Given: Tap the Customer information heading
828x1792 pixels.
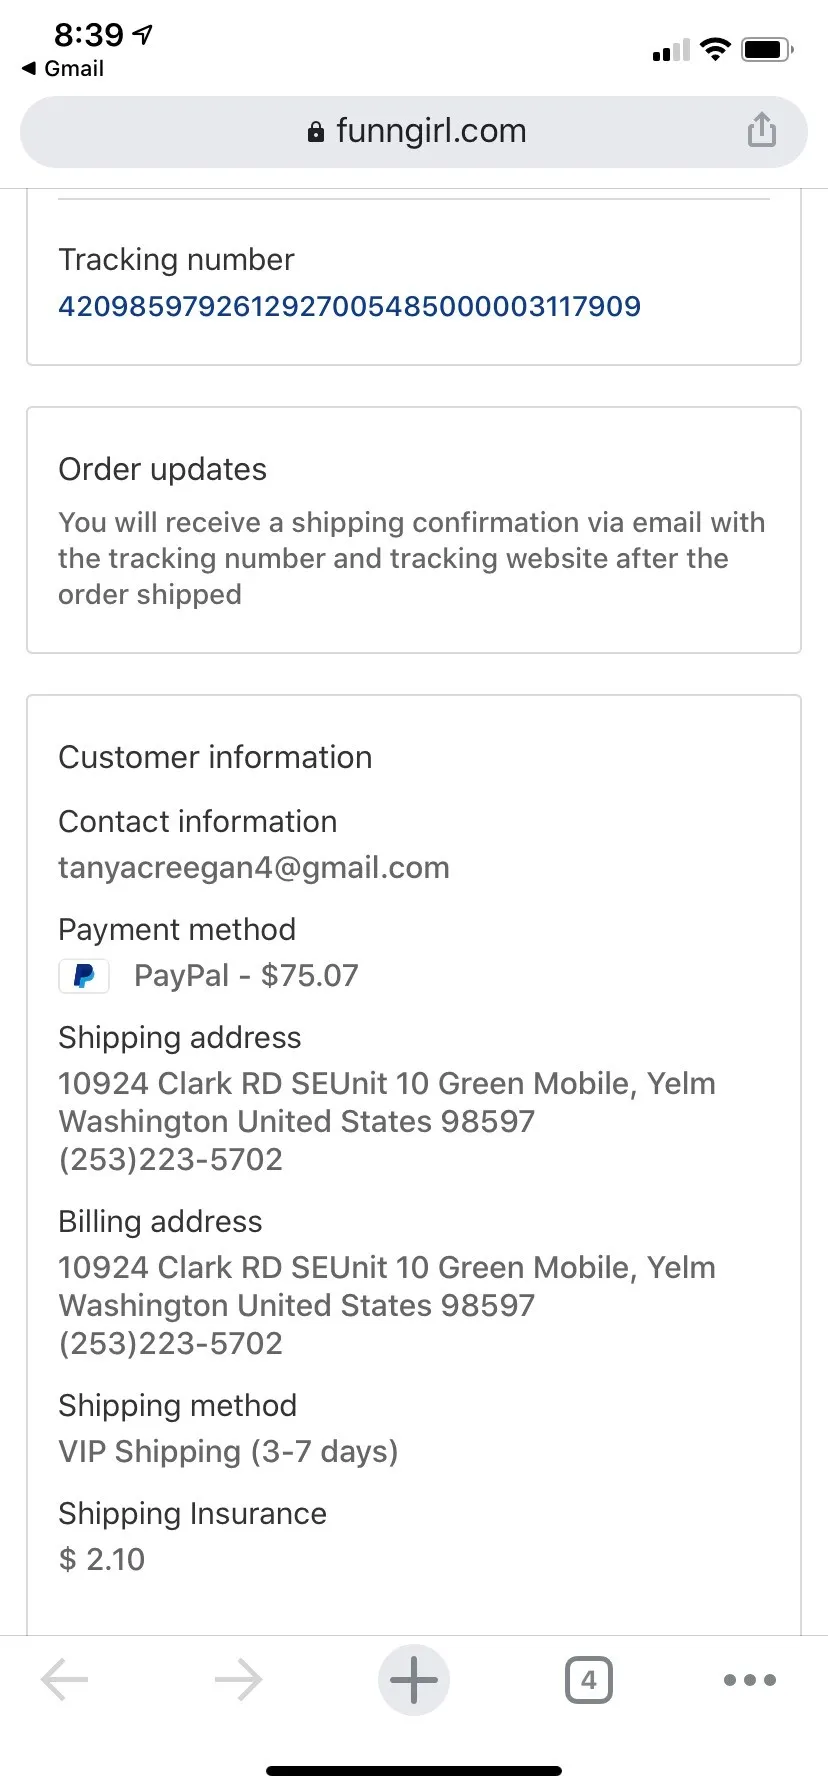Looking at the screenshot, I should pos(215,757).
